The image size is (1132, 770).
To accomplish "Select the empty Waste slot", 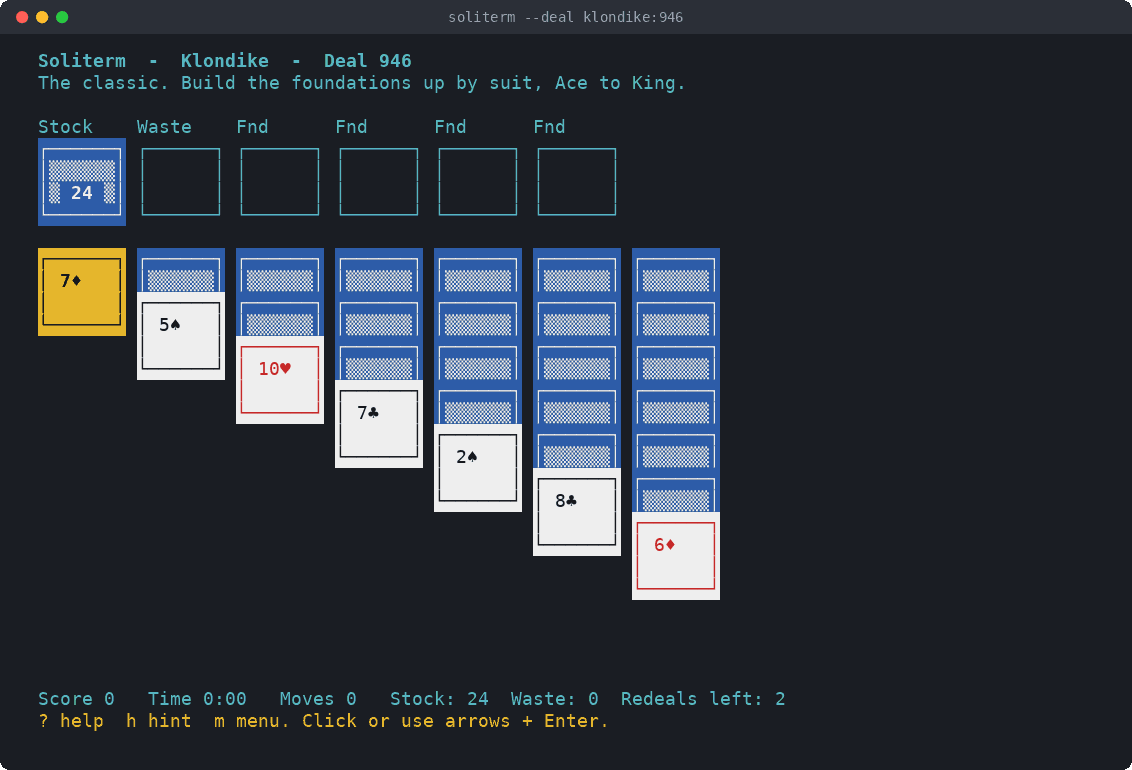I will pyautogui.click(x=180, y=182).
